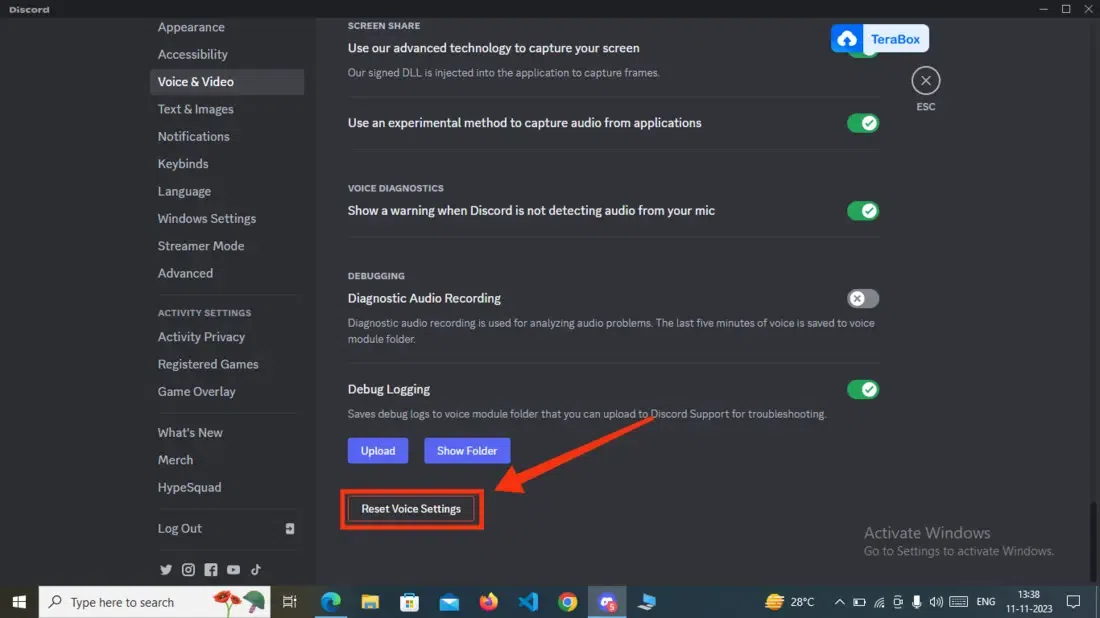The width and height of the screenshot is (1100, 618).
Task: Click the TeraBox cloud widget
Action: pyautogui.click(x=880, y=39)
